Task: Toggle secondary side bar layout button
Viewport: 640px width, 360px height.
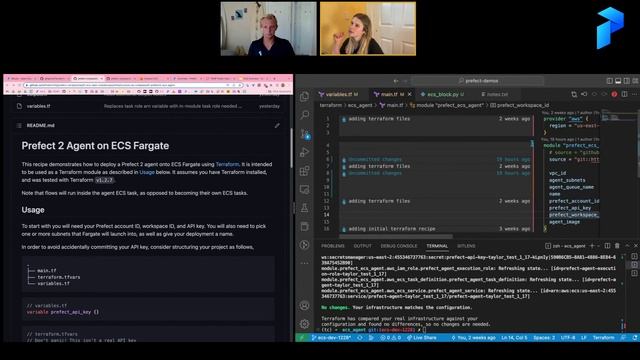Action: pos(627,81)
